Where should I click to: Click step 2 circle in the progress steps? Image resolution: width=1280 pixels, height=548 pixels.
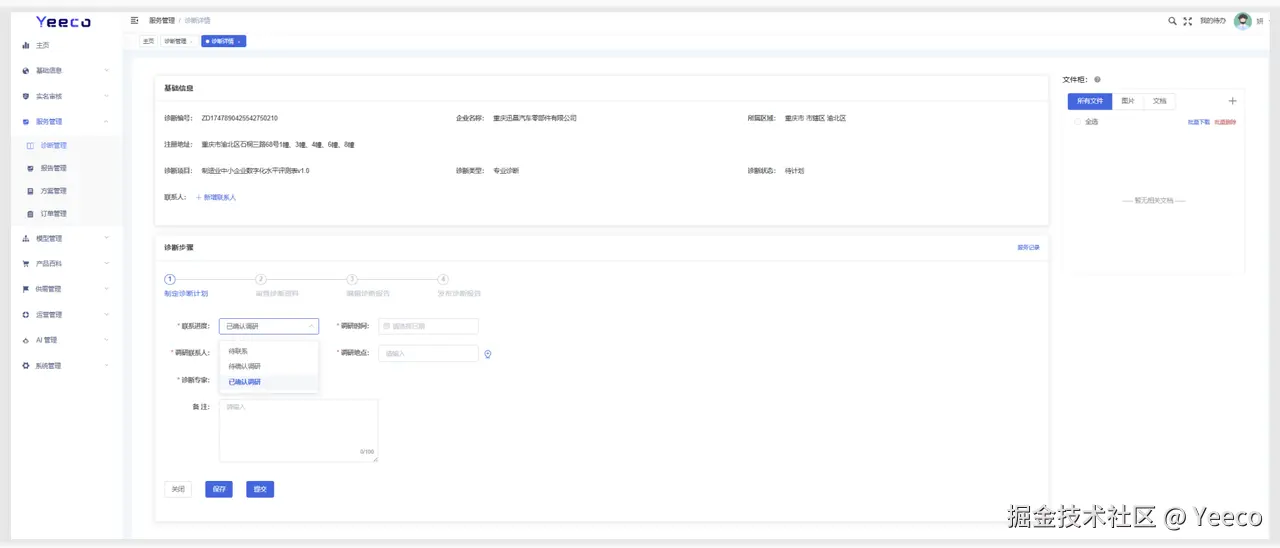pyautogui.click(x=260, y=280)
